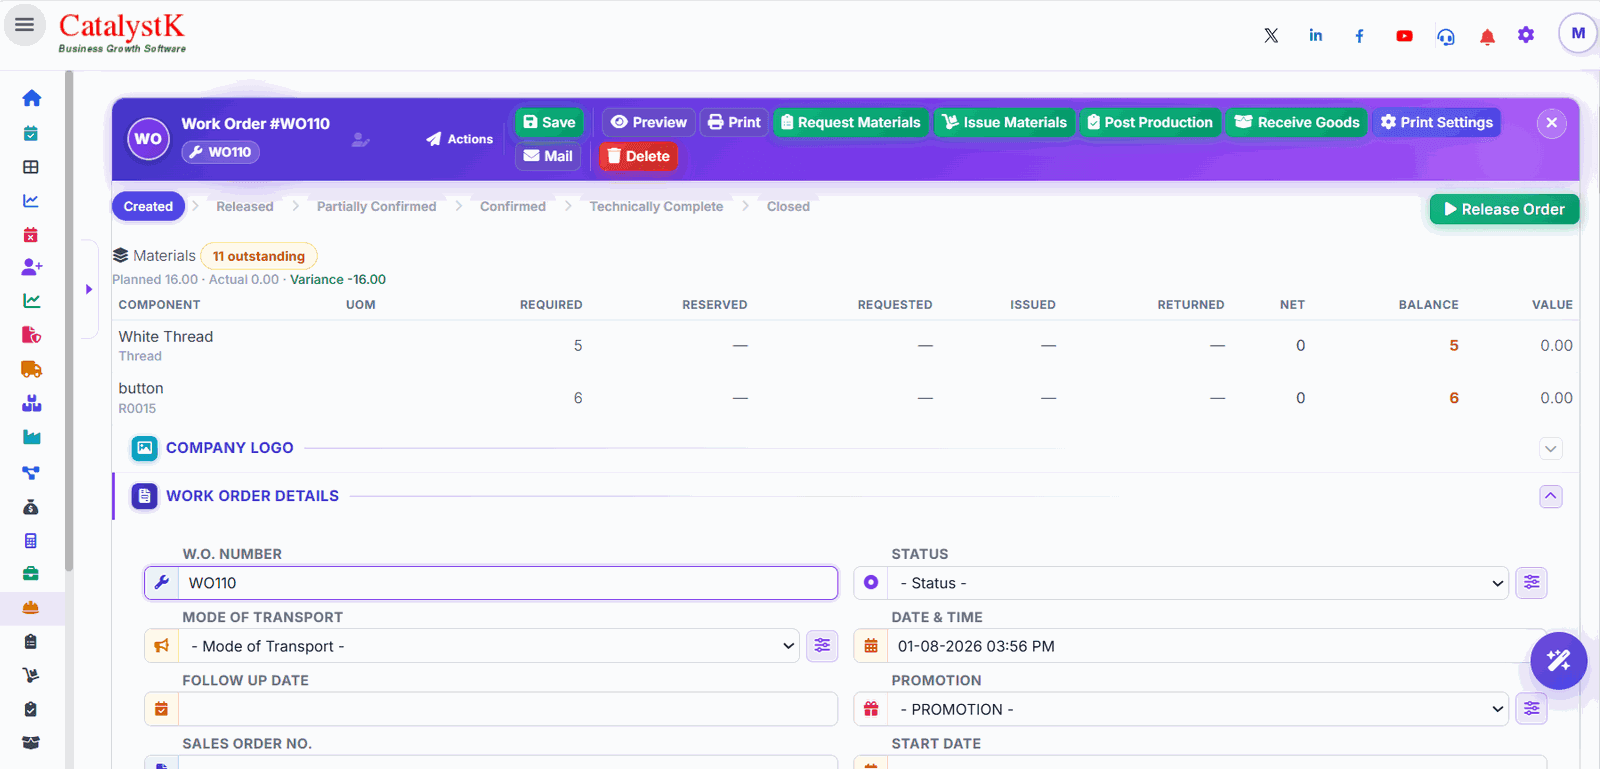The width and height of the screenshot is (1600, 769).
Task: Click the Receive Goods button
Action: click(1297, 122)
